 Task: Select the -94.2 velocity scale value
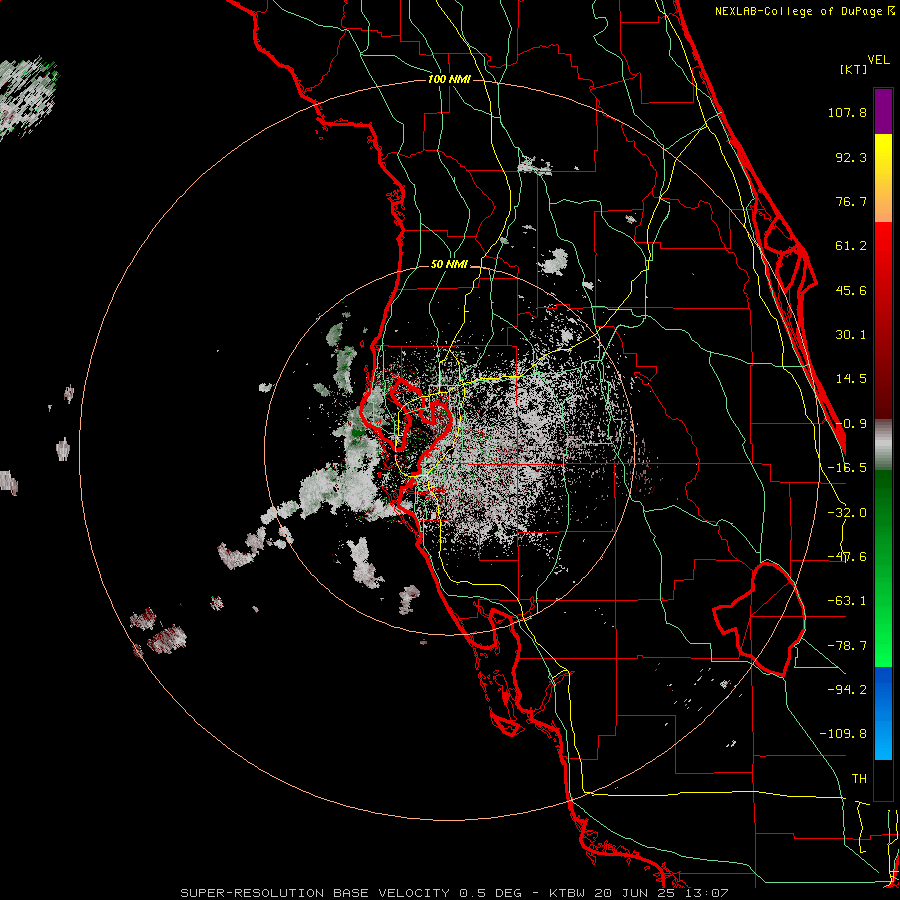[847, 690]
